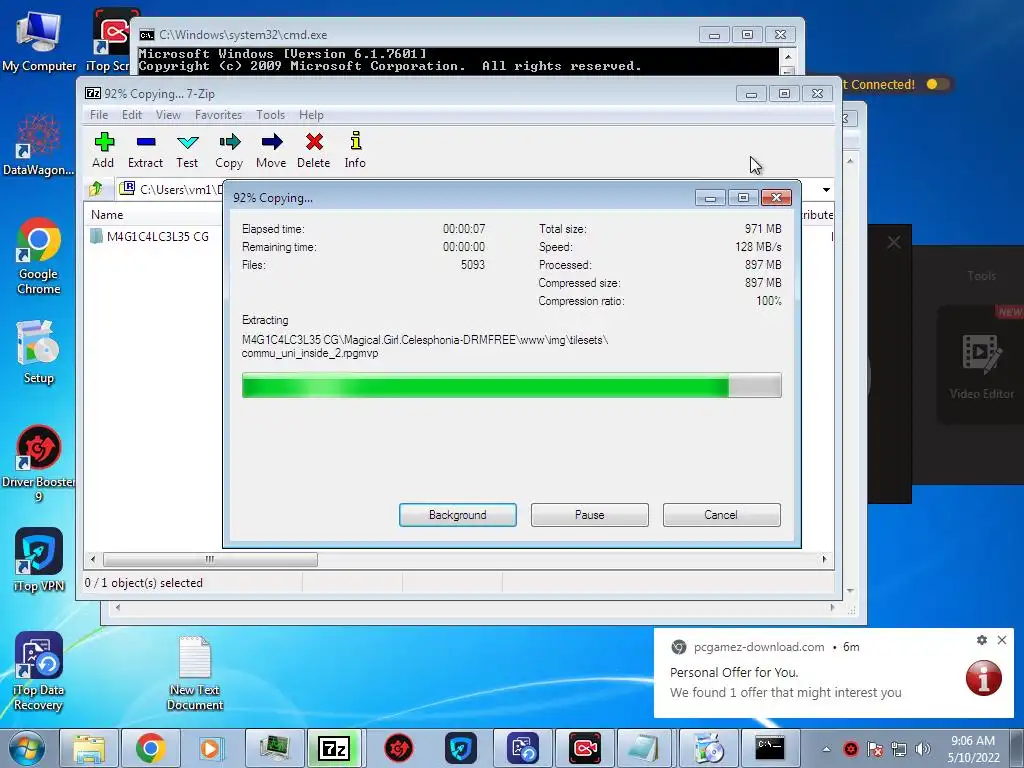
Task: Open the File menu in 7-Zip
Action: coord(99,115)
